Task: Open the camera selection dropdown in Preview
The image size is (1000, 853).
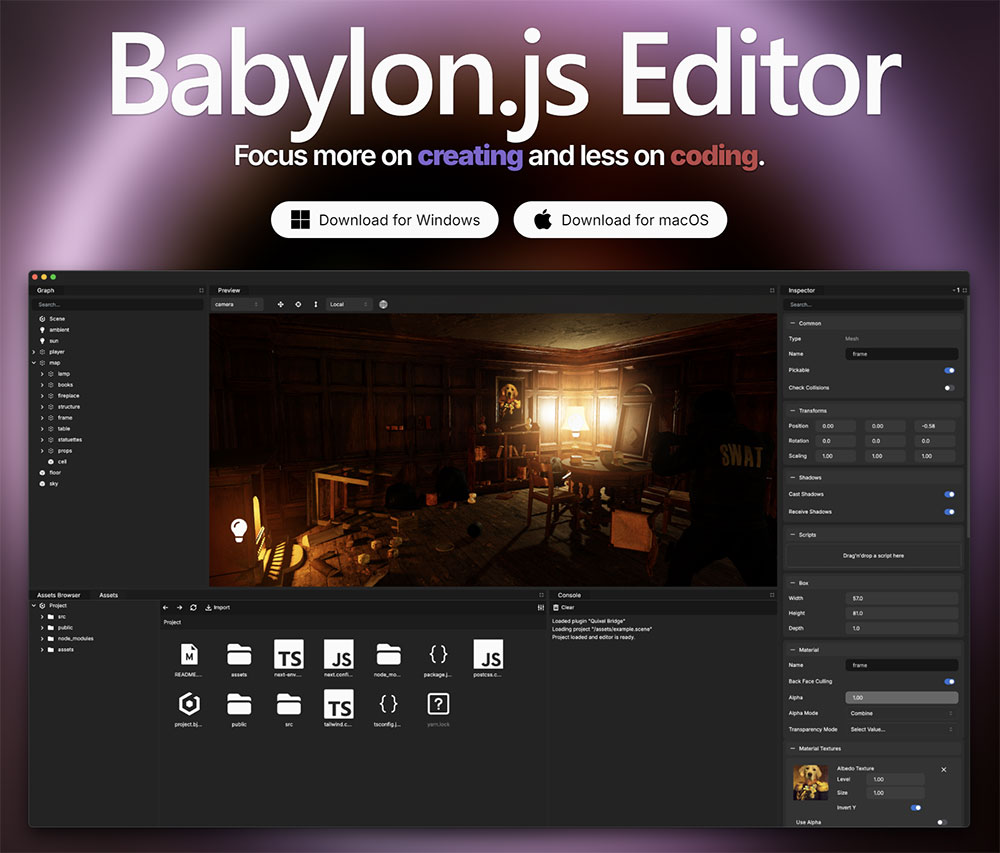Action: [x=238, y=304]
